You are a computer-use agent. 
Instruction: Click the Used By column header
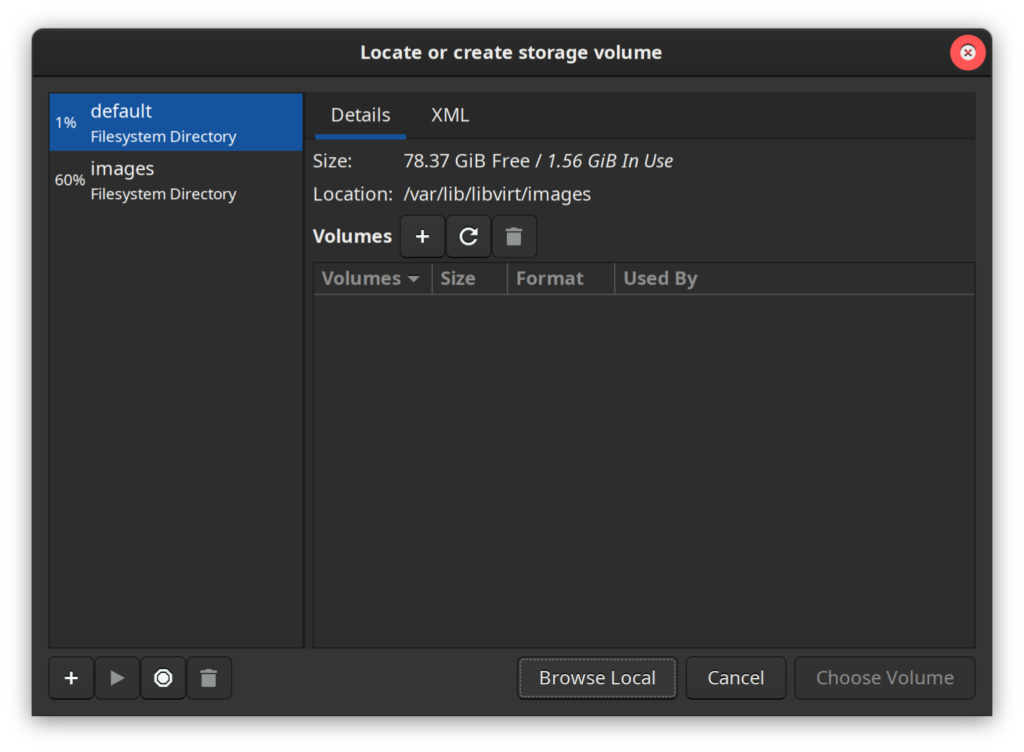[x=660, y=279]
